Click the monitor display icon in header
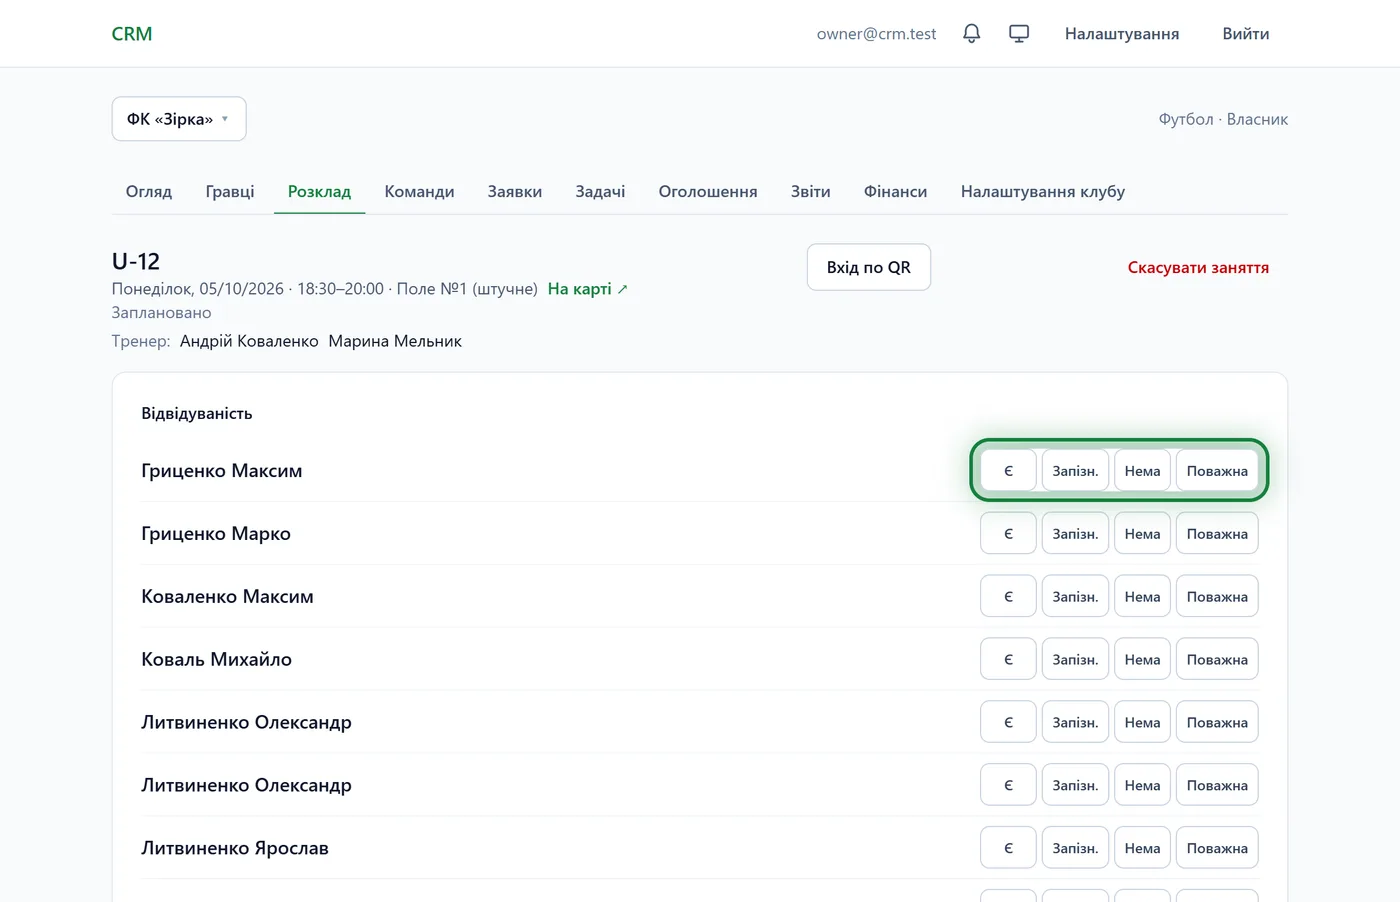This screenshot has height=902, width=1400. pos(1019,34)
